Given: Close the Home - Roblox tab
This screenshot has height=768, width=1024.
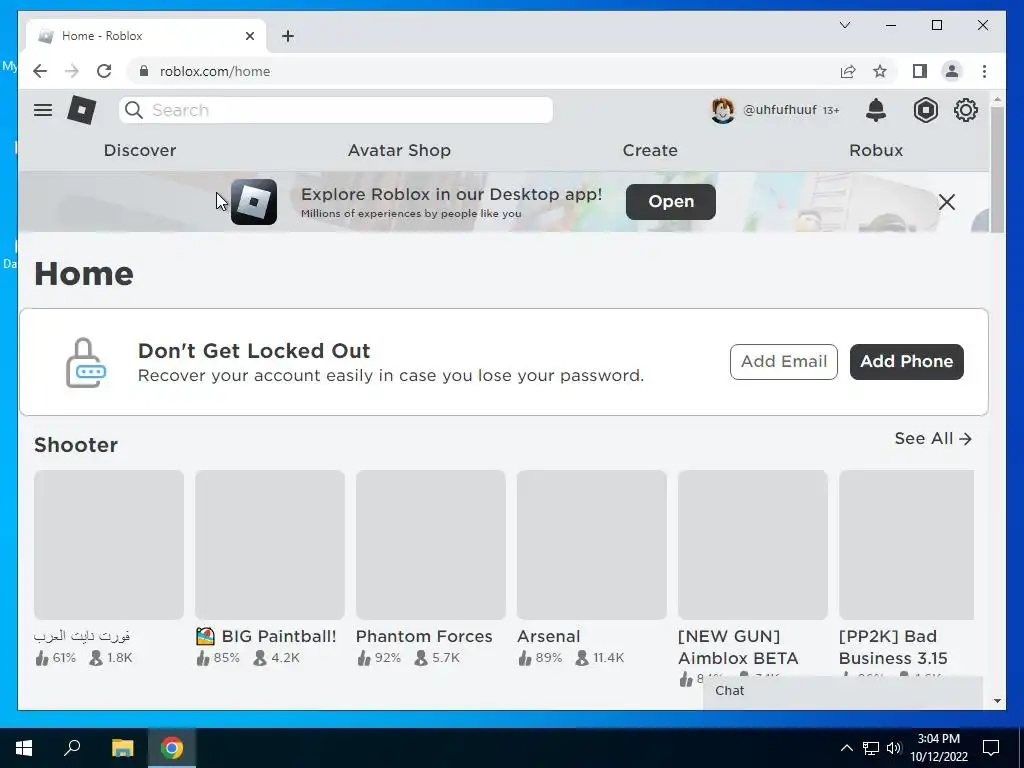Looking at the screenshot, I should [249, 36].
